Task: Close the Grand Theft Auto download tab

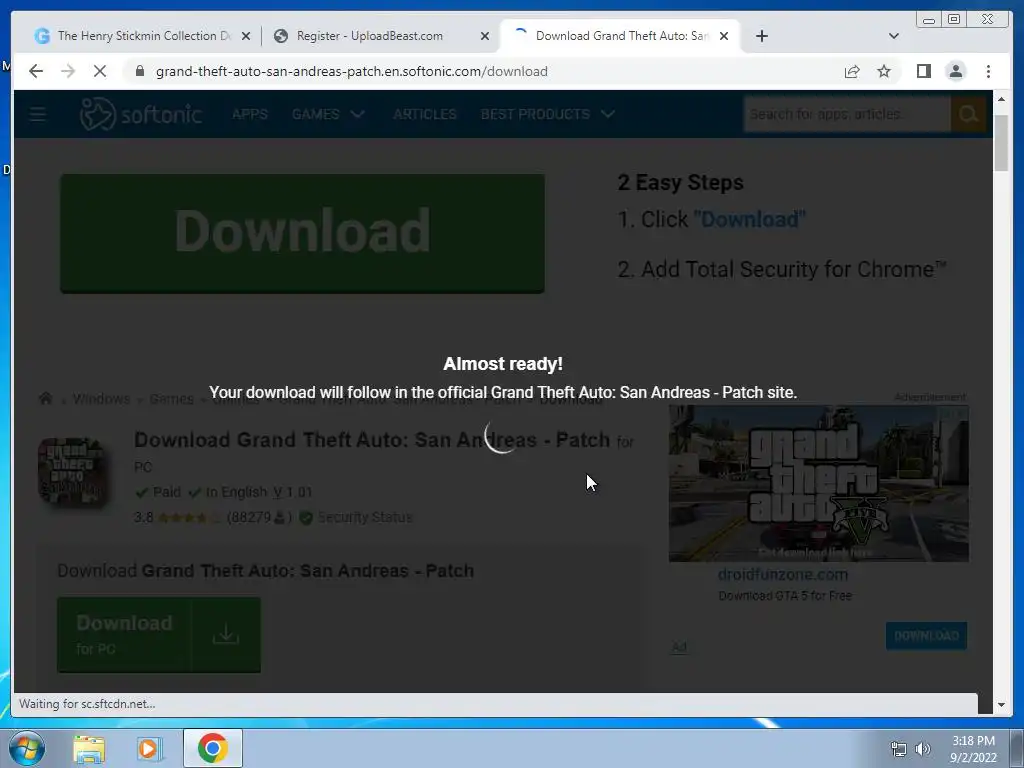Action: tap(724, 36)
